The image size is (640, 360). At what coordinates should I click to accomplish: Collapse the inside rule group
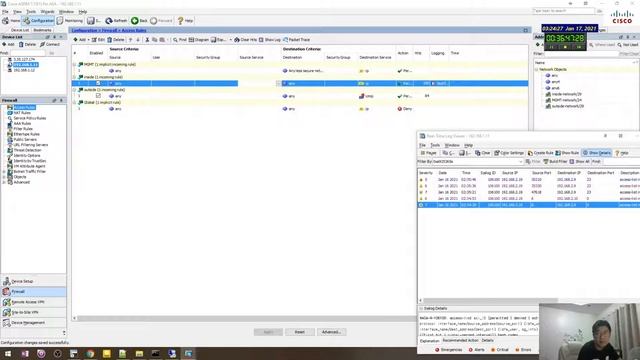74,77
